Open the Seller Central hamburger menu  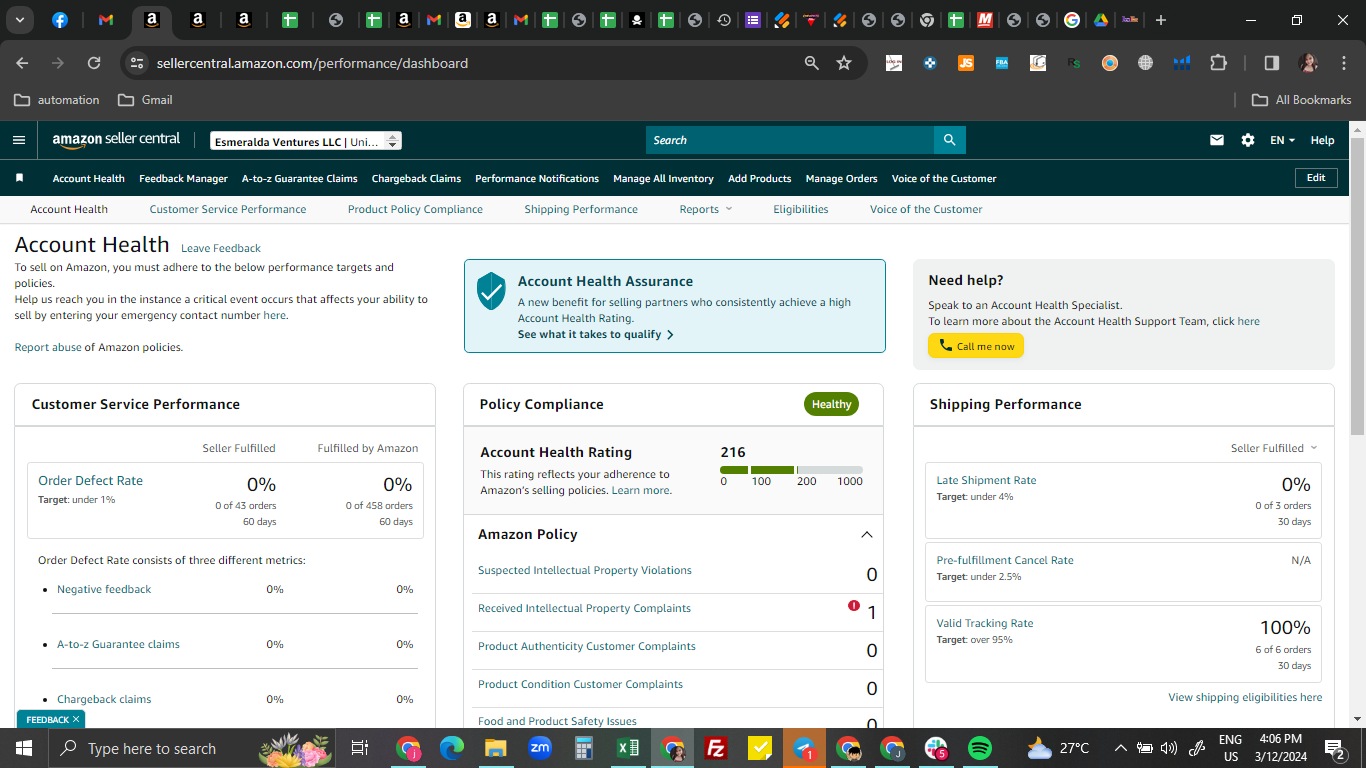click(19, 140)
